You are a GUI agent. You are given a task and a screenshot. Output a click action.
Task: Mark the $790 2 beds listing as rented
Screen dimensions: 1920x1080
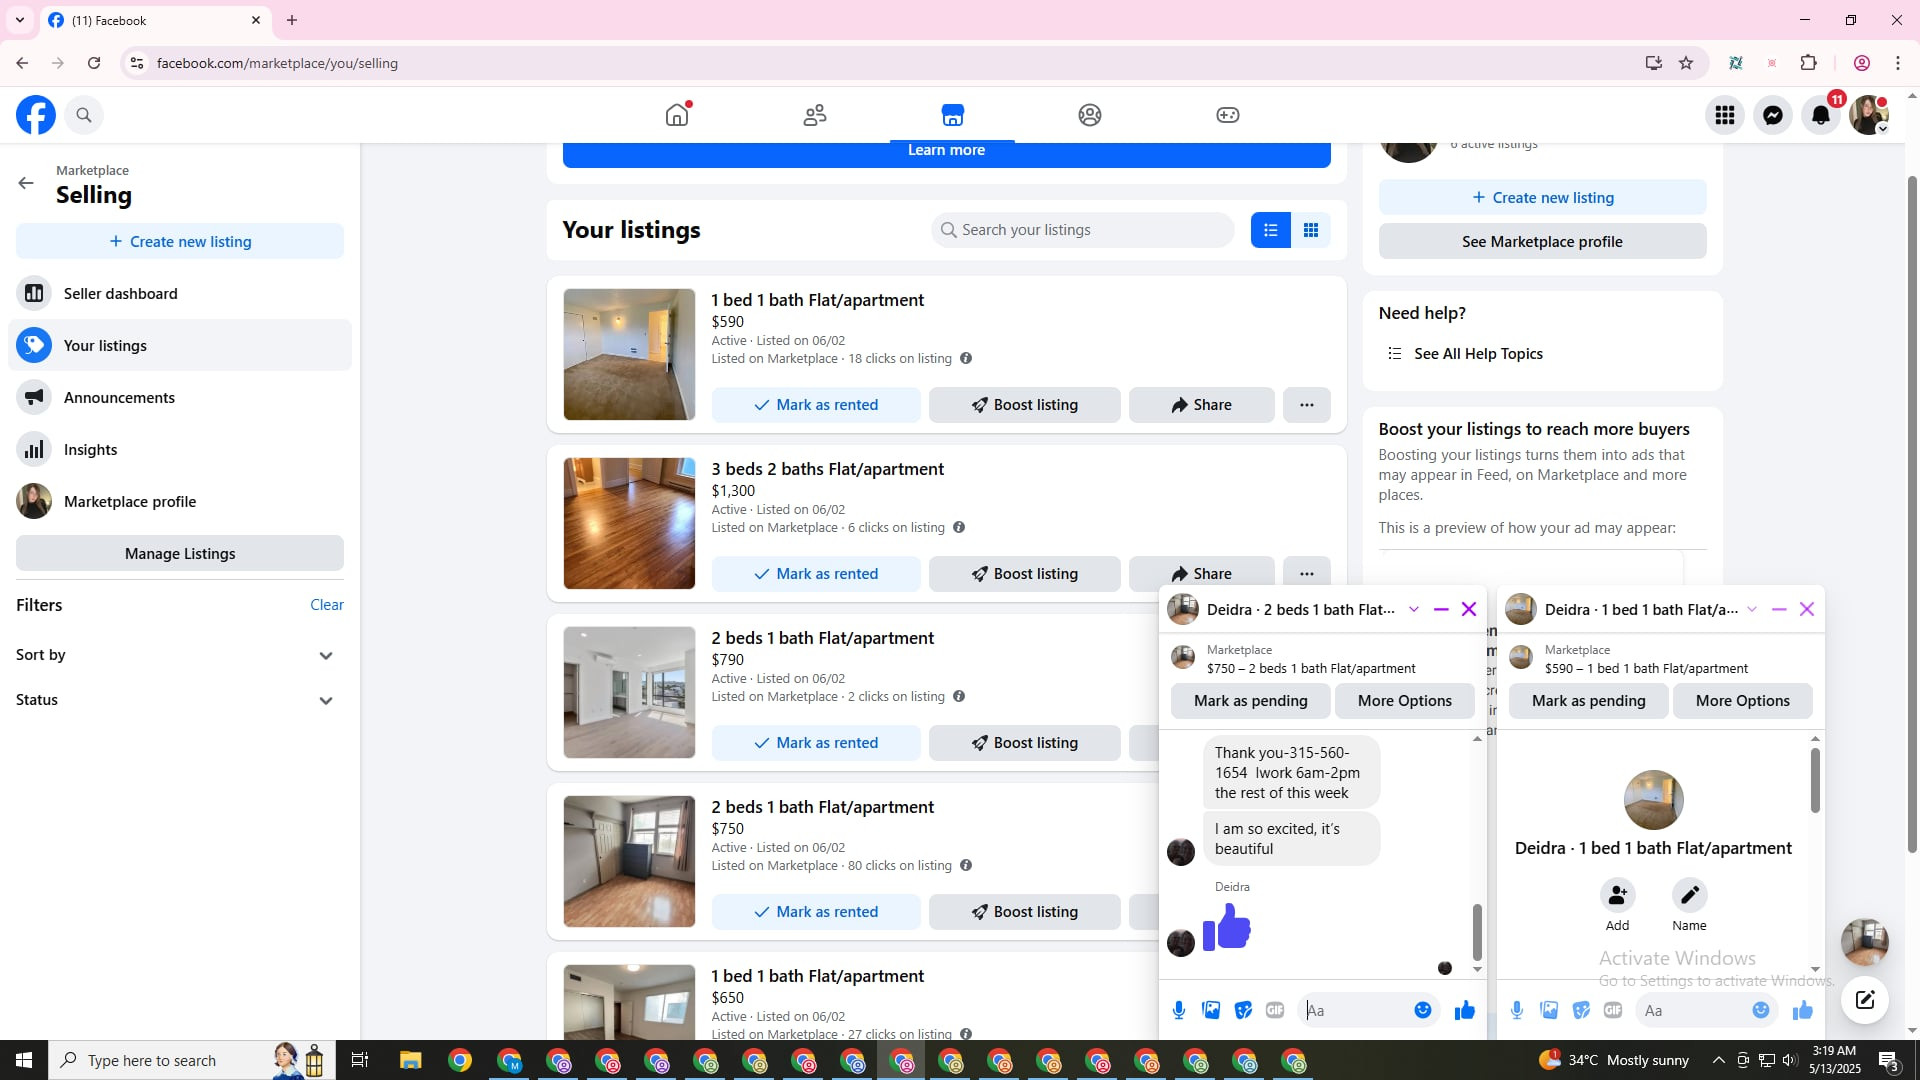pyautogui.click(x=816, y=743)
